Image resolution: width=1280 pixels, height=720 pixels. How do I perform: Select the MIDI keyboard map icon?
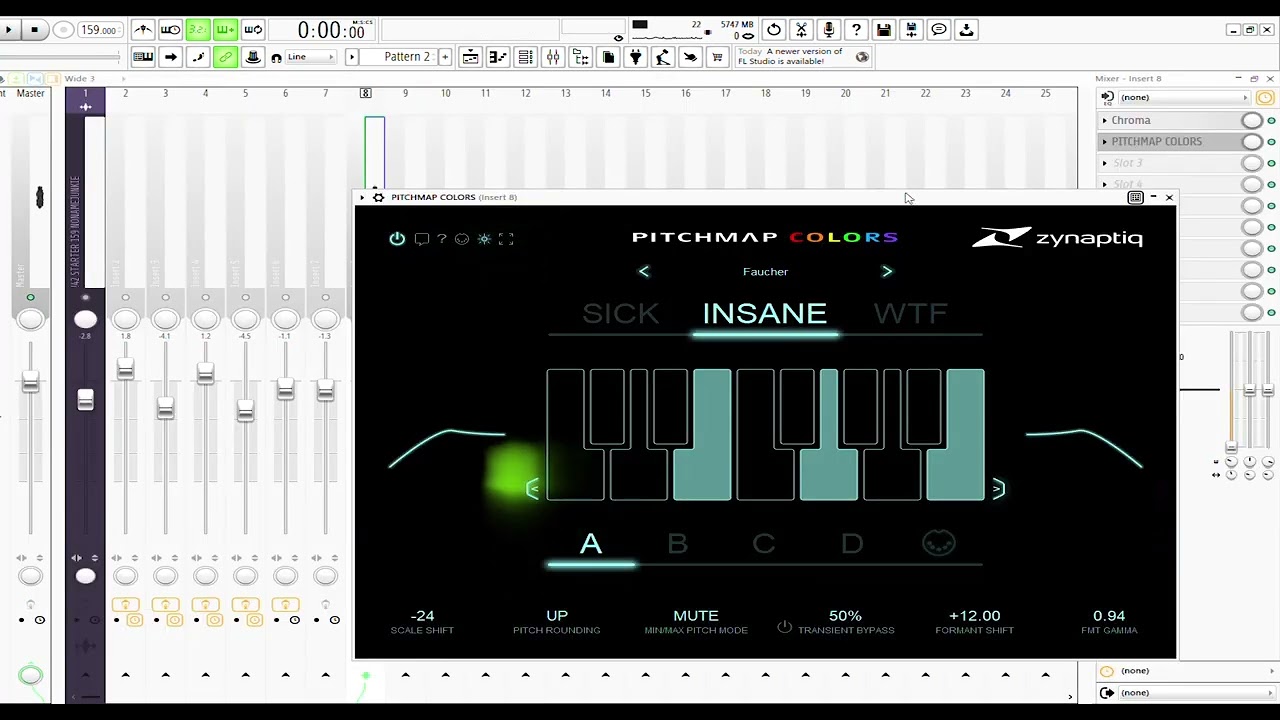939,543
